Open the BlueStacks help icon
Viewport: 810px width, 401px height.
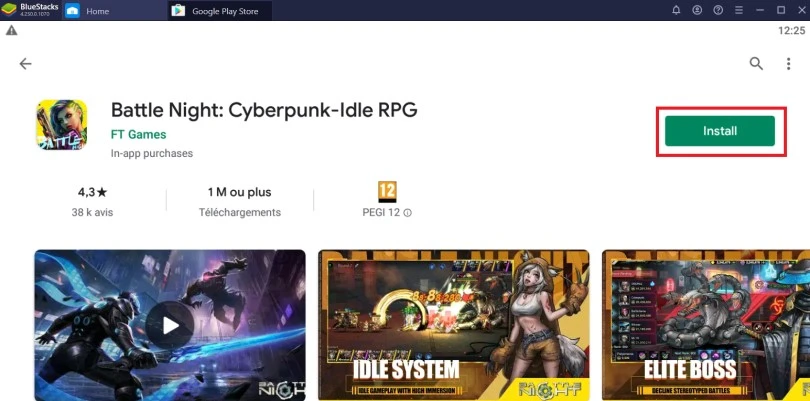point(718,10)
